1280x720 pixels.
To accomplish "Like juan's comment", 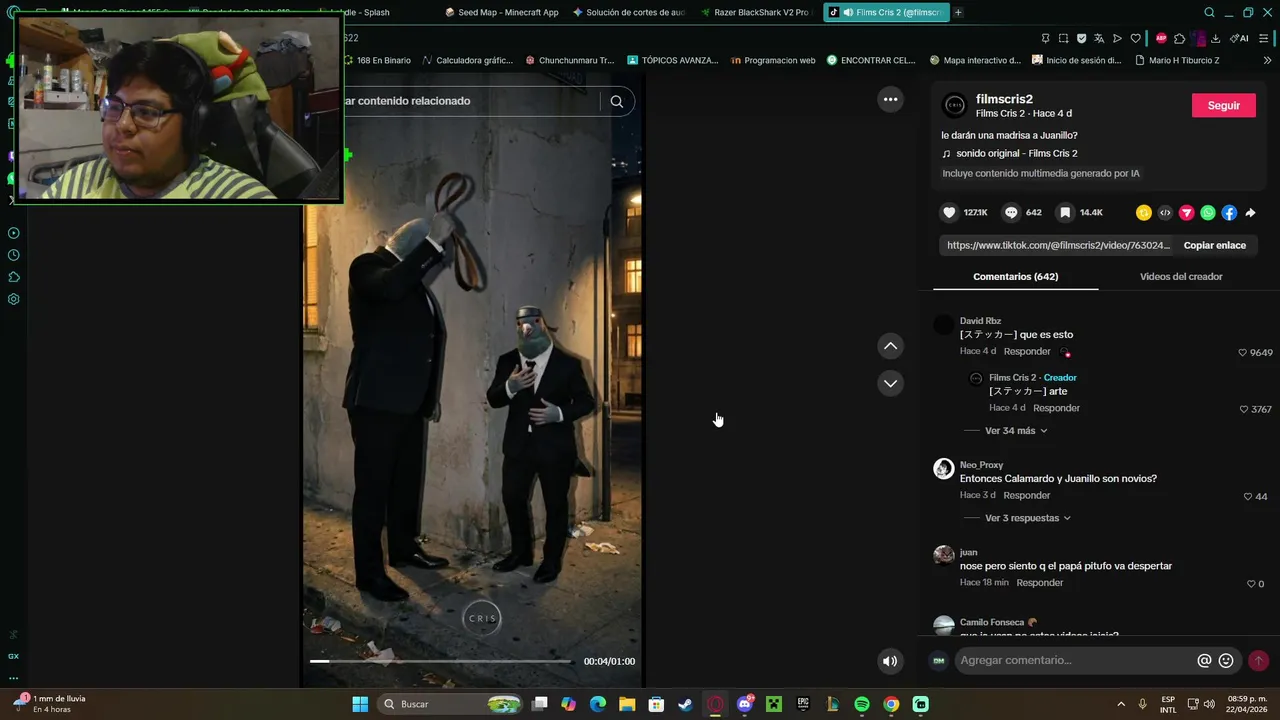I will [1250, 584].
